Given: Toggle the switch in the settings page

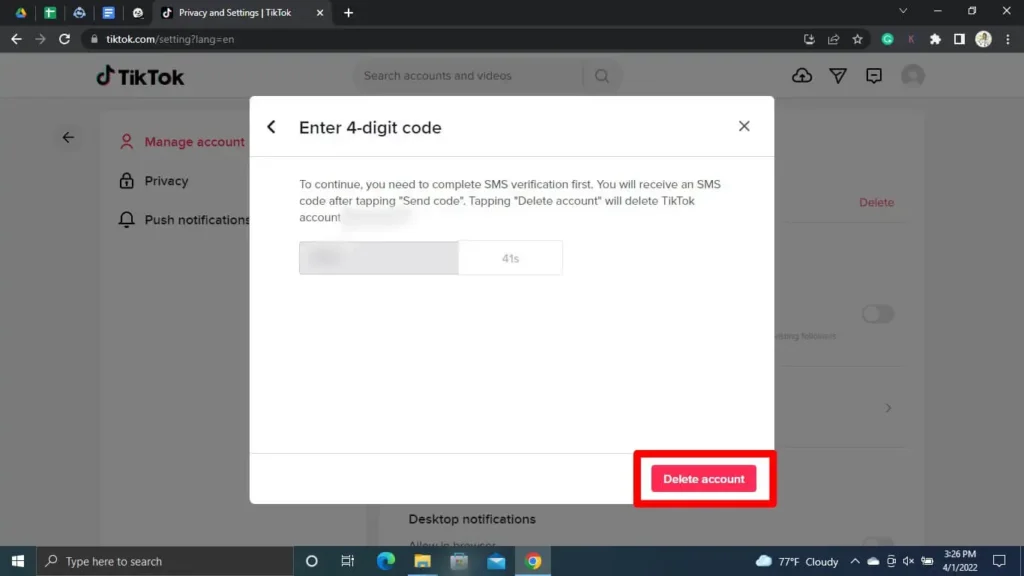Looking at the screenshot, I should point(878,314).
